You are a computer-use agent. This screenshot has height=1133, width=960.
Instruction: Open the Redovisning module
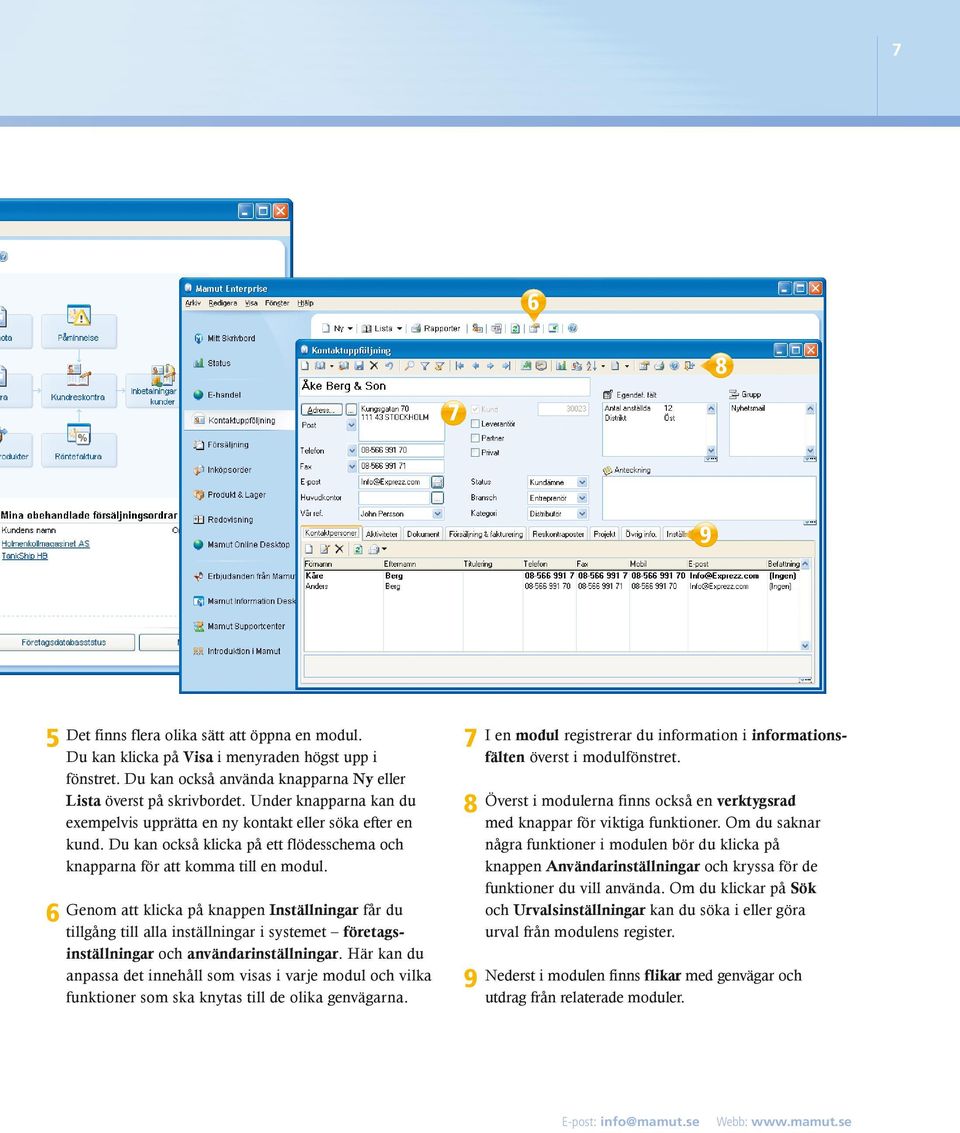click(223, 520)
